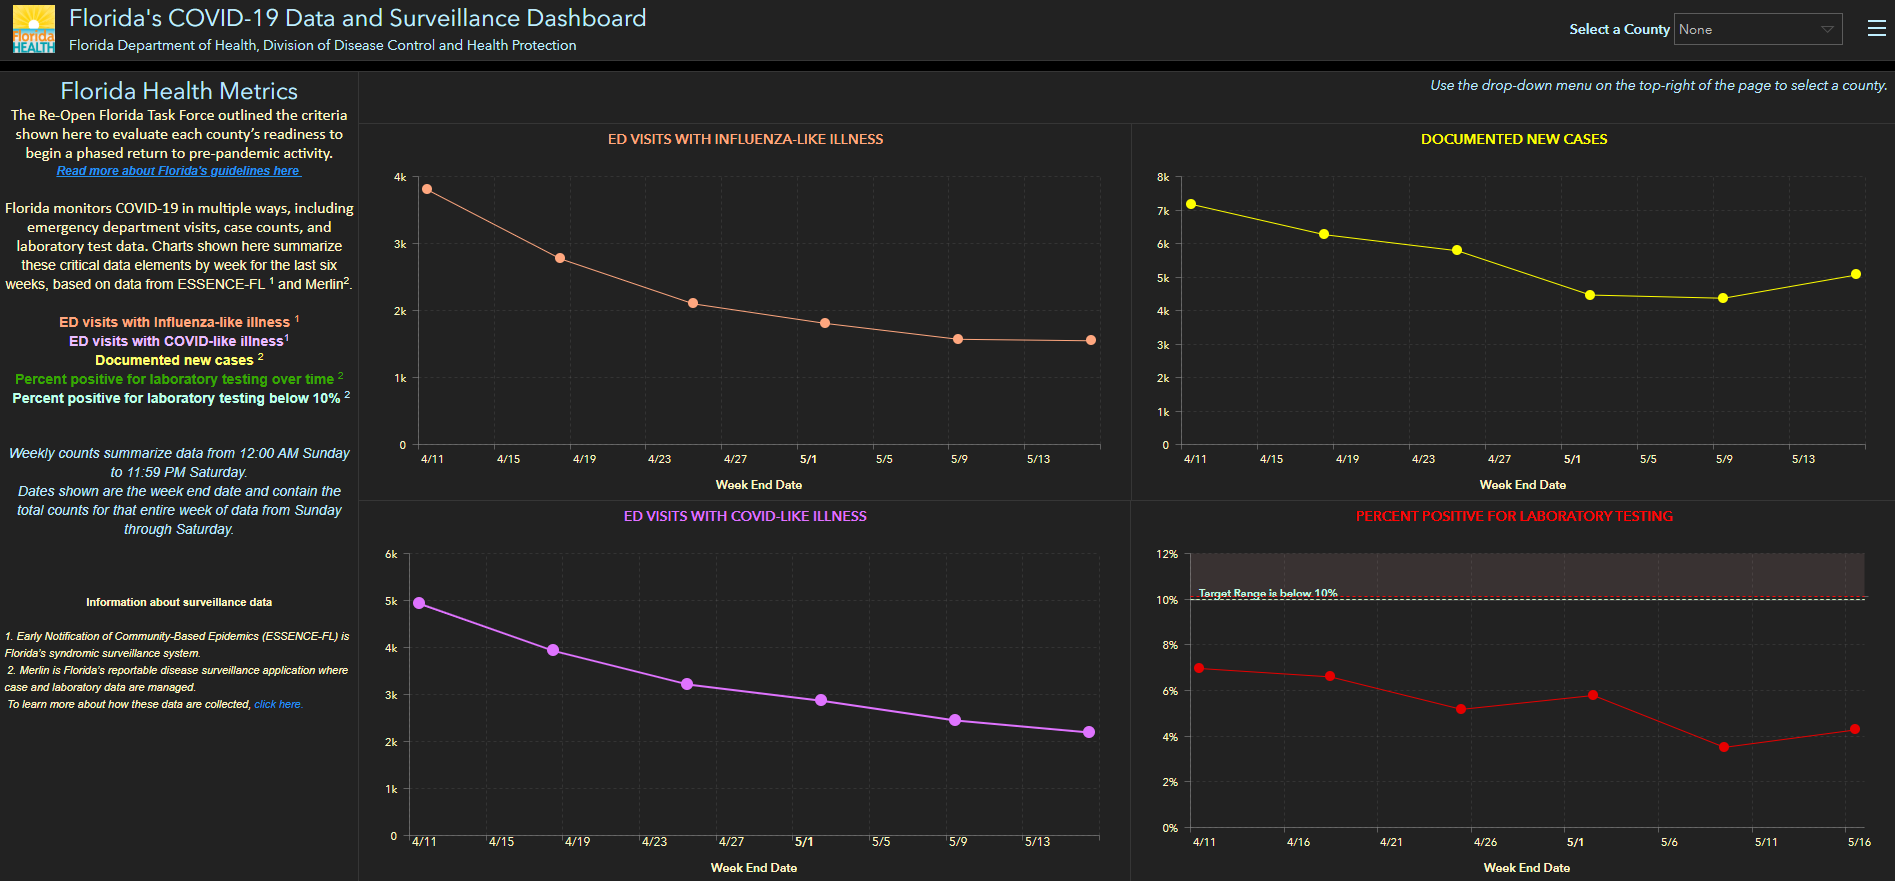Click the fifth purple point on COVID-like chart

(955, 720)
